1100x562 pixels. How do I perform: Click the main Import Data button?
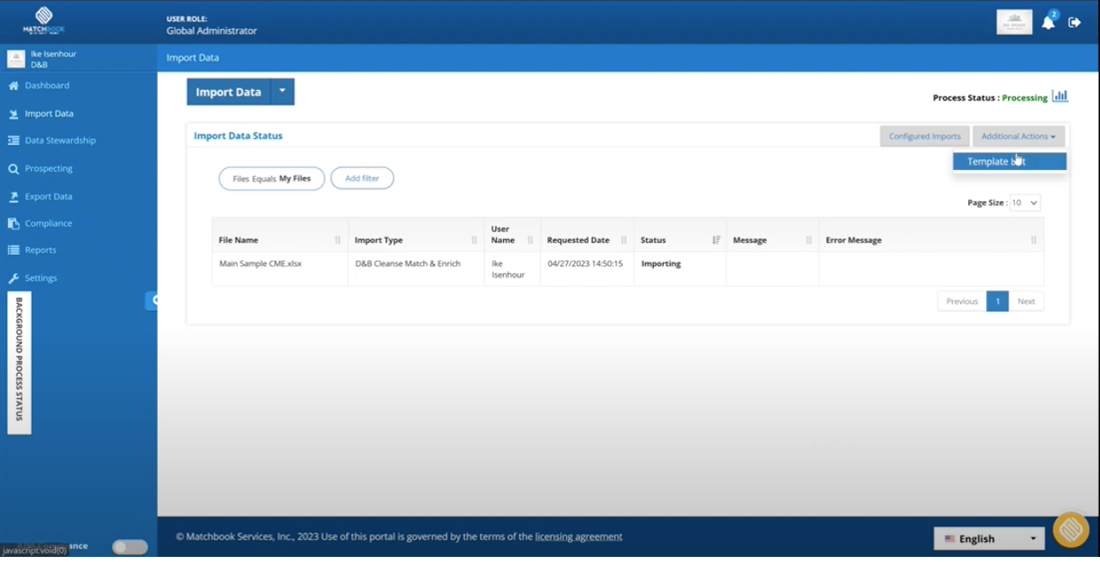229,91
